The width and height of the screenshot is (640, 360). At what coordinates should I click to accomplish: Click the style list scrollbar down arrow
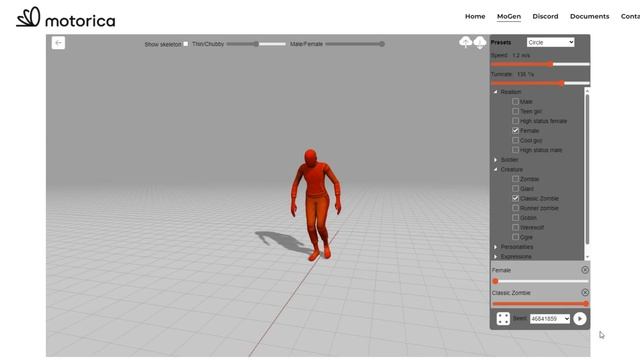pos(587,257)
